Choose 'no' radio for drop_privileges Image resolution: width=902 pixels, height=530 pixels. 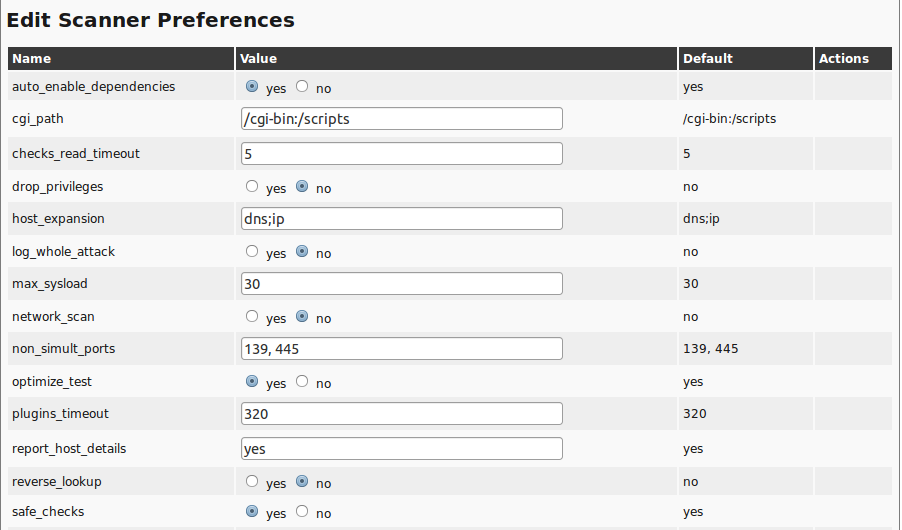click(x=302, y=187)
